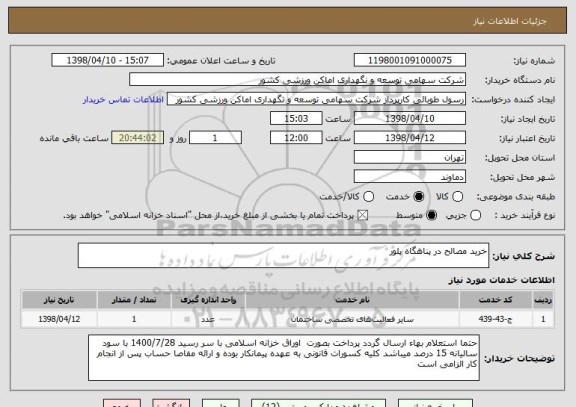Click the تعداد / مقدار column header
This screenshot has width=576, height=407.
(134, 300)
